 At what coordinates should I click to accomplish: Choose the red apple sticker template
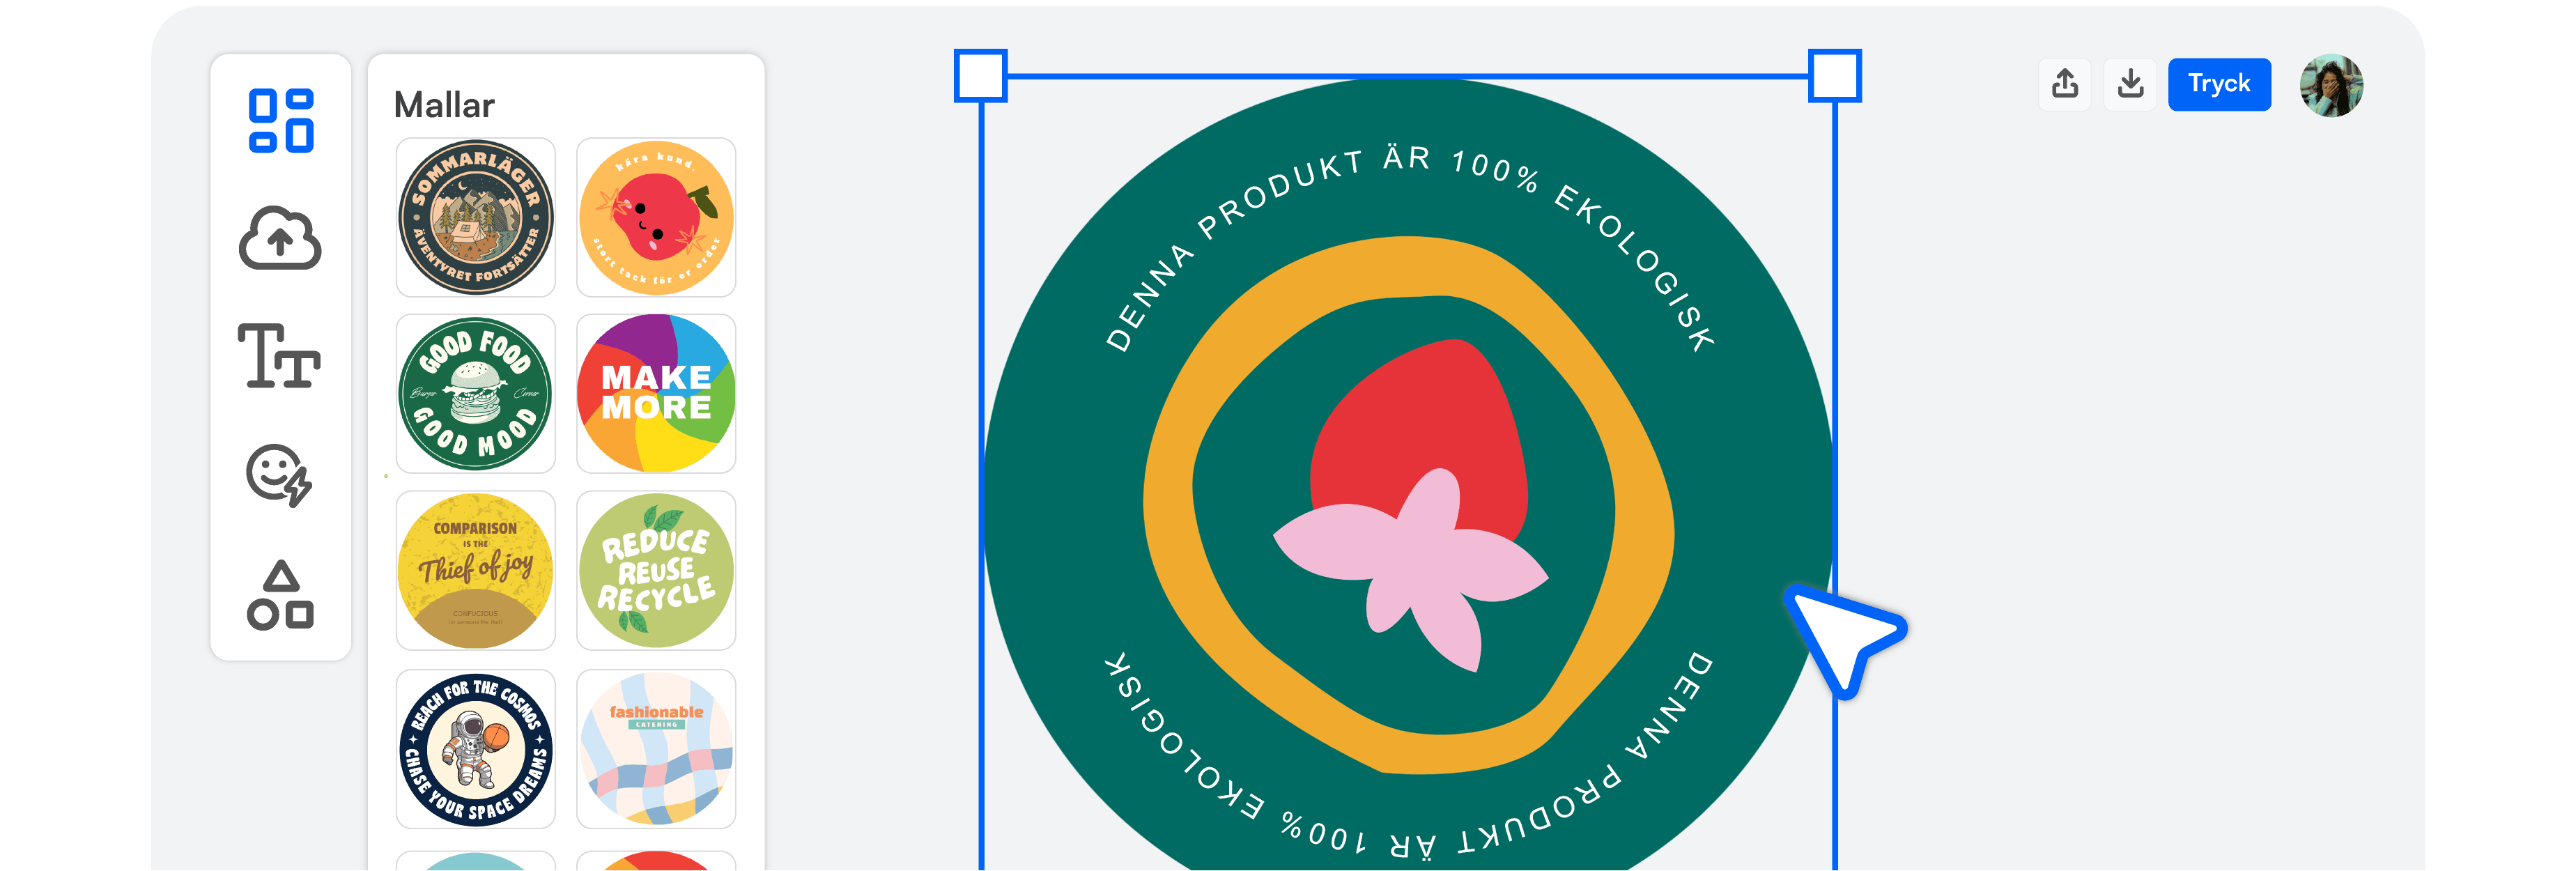(x=656, y=218)
